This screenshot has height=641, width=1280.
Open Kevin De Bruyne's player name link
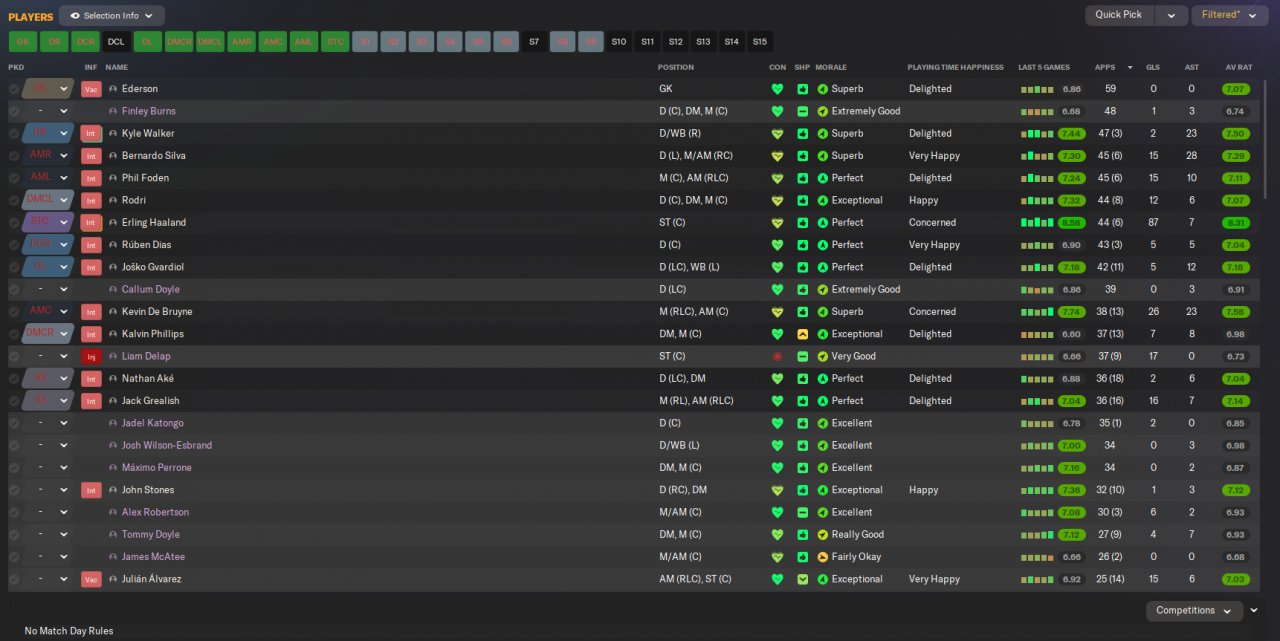(x=157, y=311)
